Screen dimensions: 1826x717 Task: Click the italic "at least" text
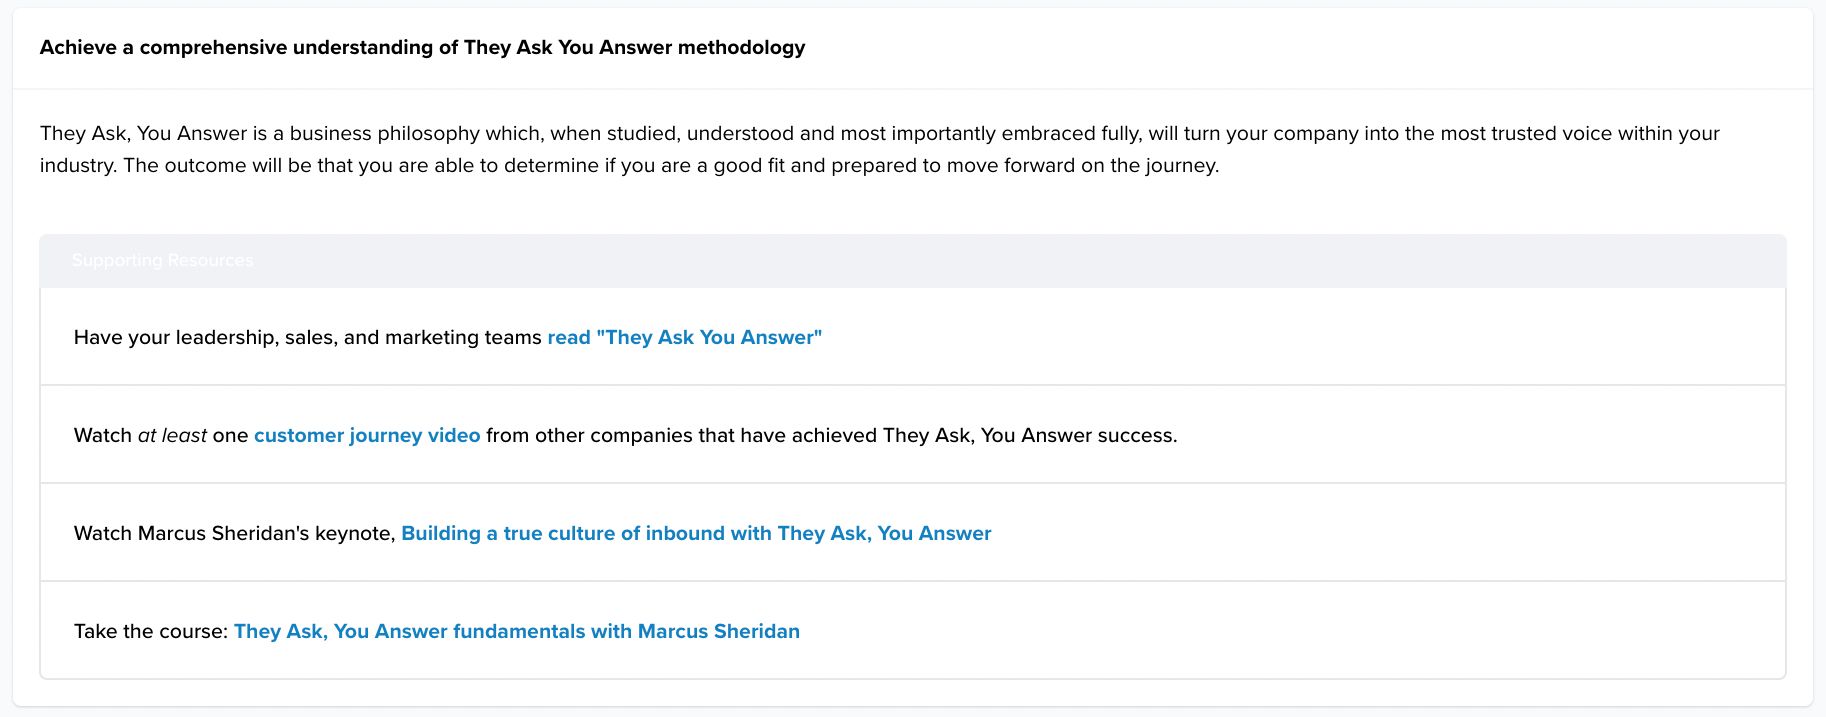172,436
